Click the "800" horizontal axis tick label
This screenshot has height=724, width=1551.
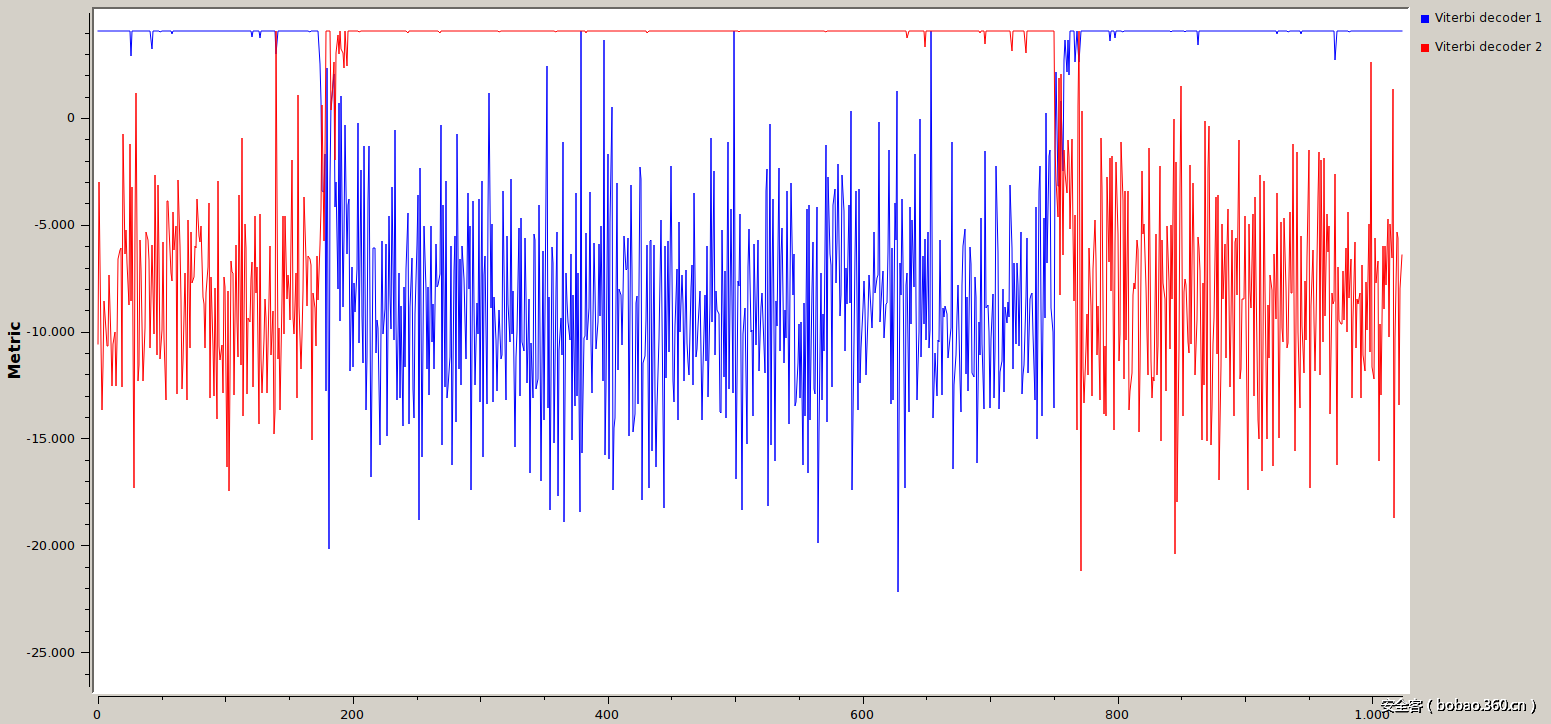(x=1117, y=715)
